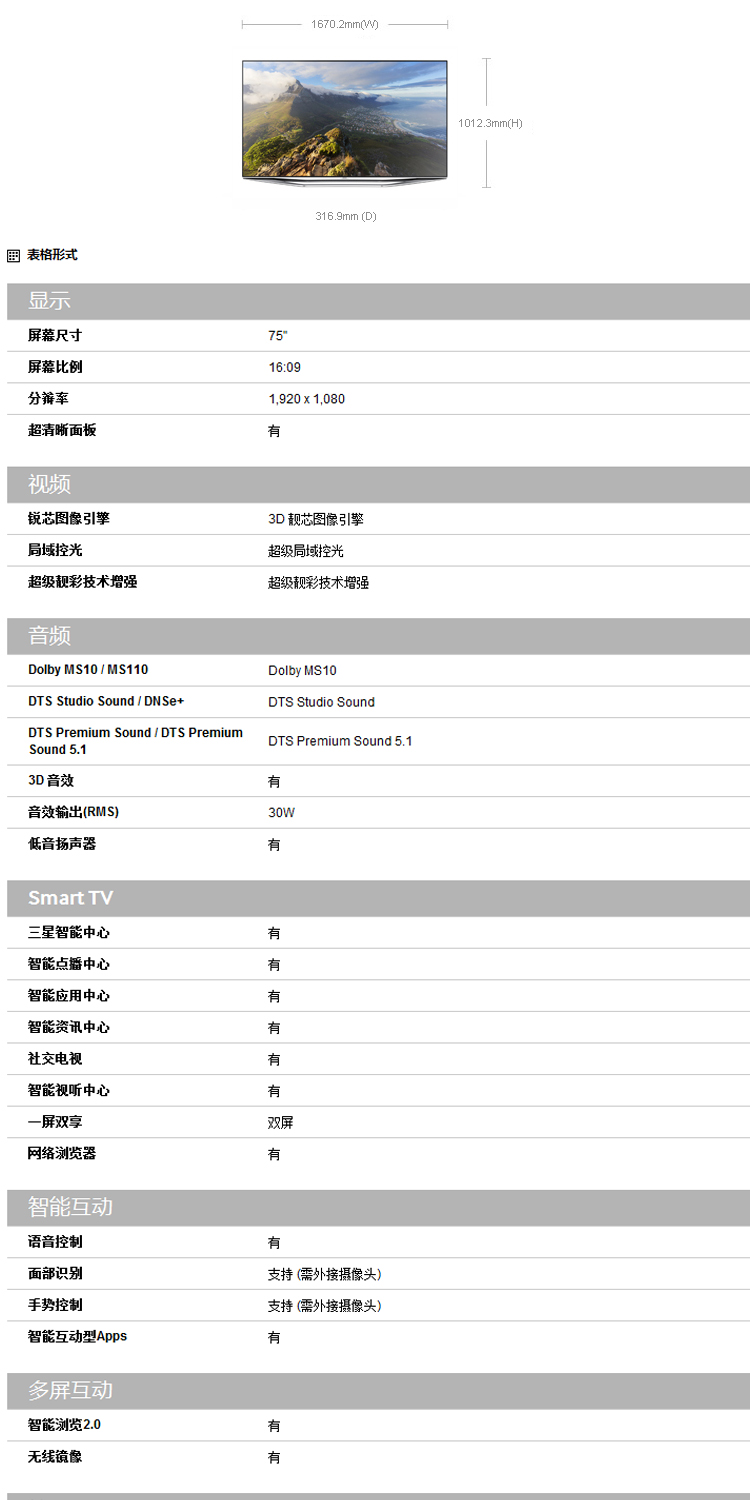Click the 无线镜像 row label
750x1500 pixels.
tap(55, 1457)
